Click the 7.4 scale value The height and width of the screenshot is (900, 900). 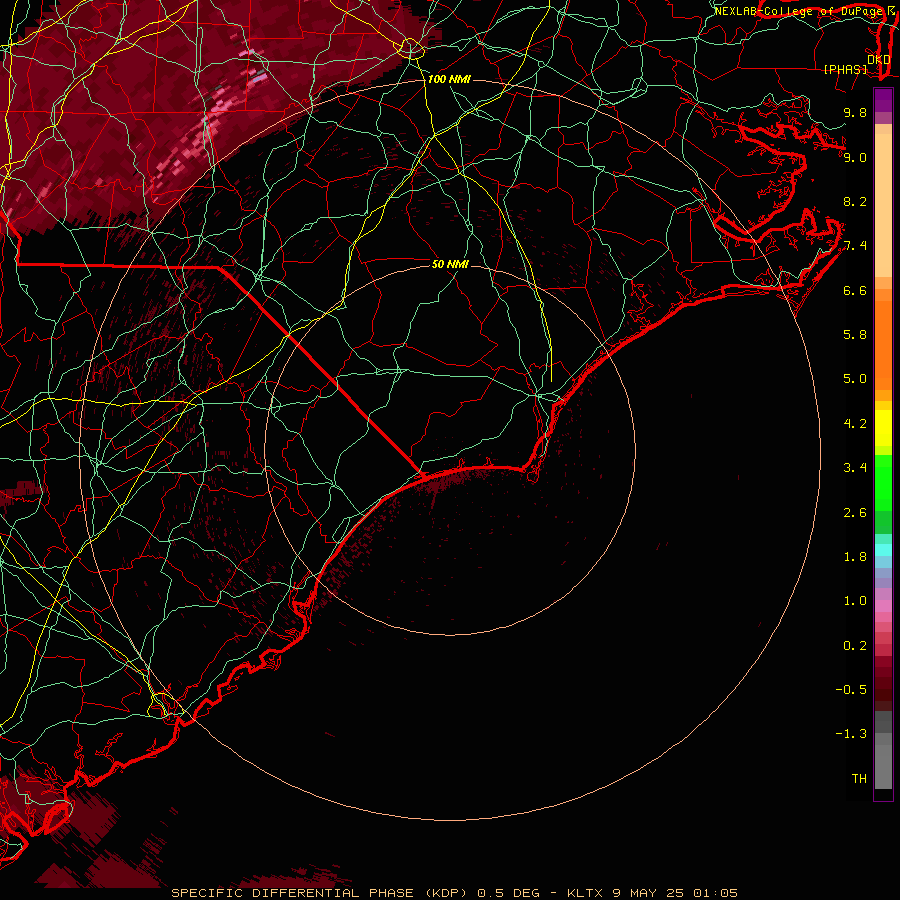pyautogui.click(x=855, y=246)
